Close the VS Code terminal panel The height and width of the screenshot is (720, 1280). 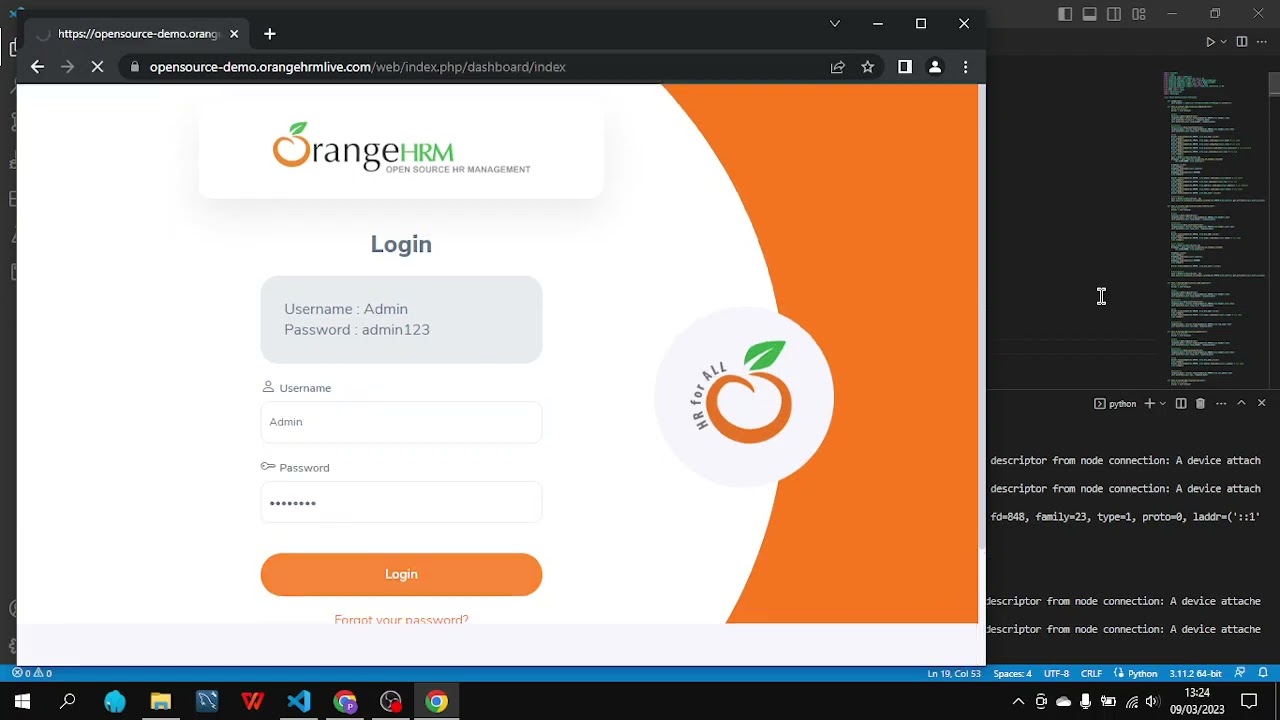[1261, 403]
